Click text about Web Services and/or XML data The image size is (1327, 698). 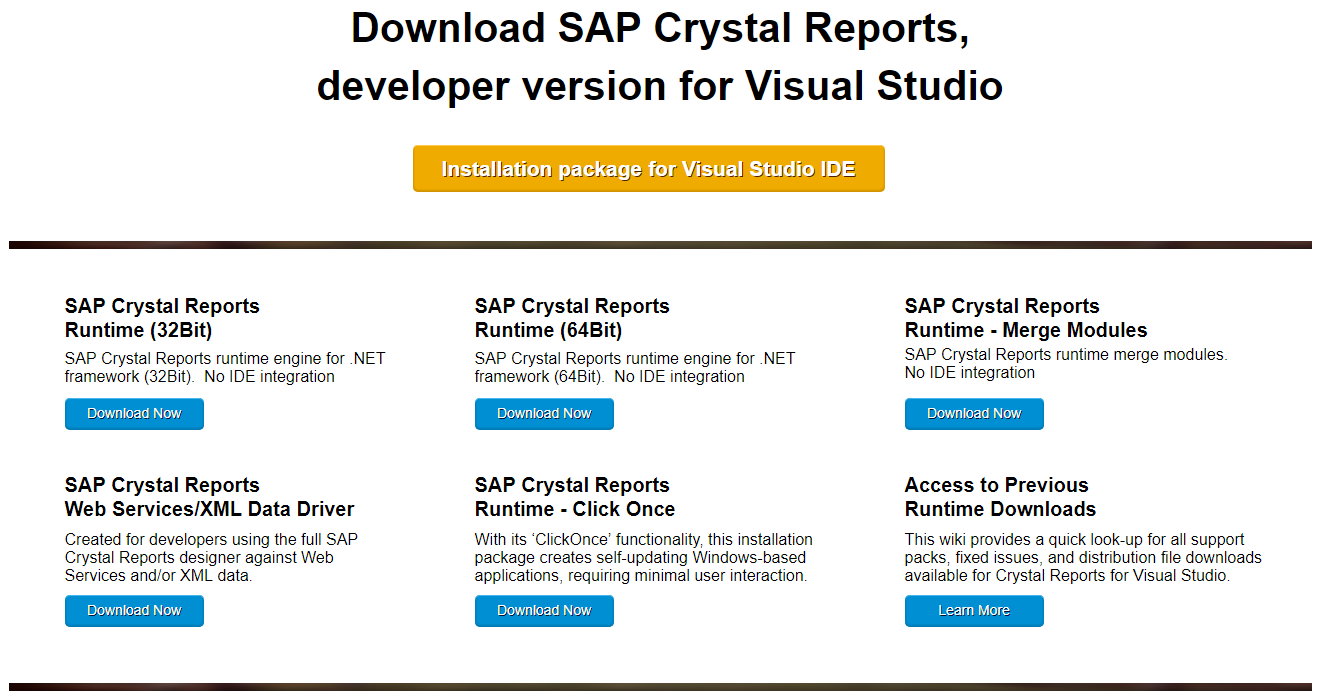(211, 557)
